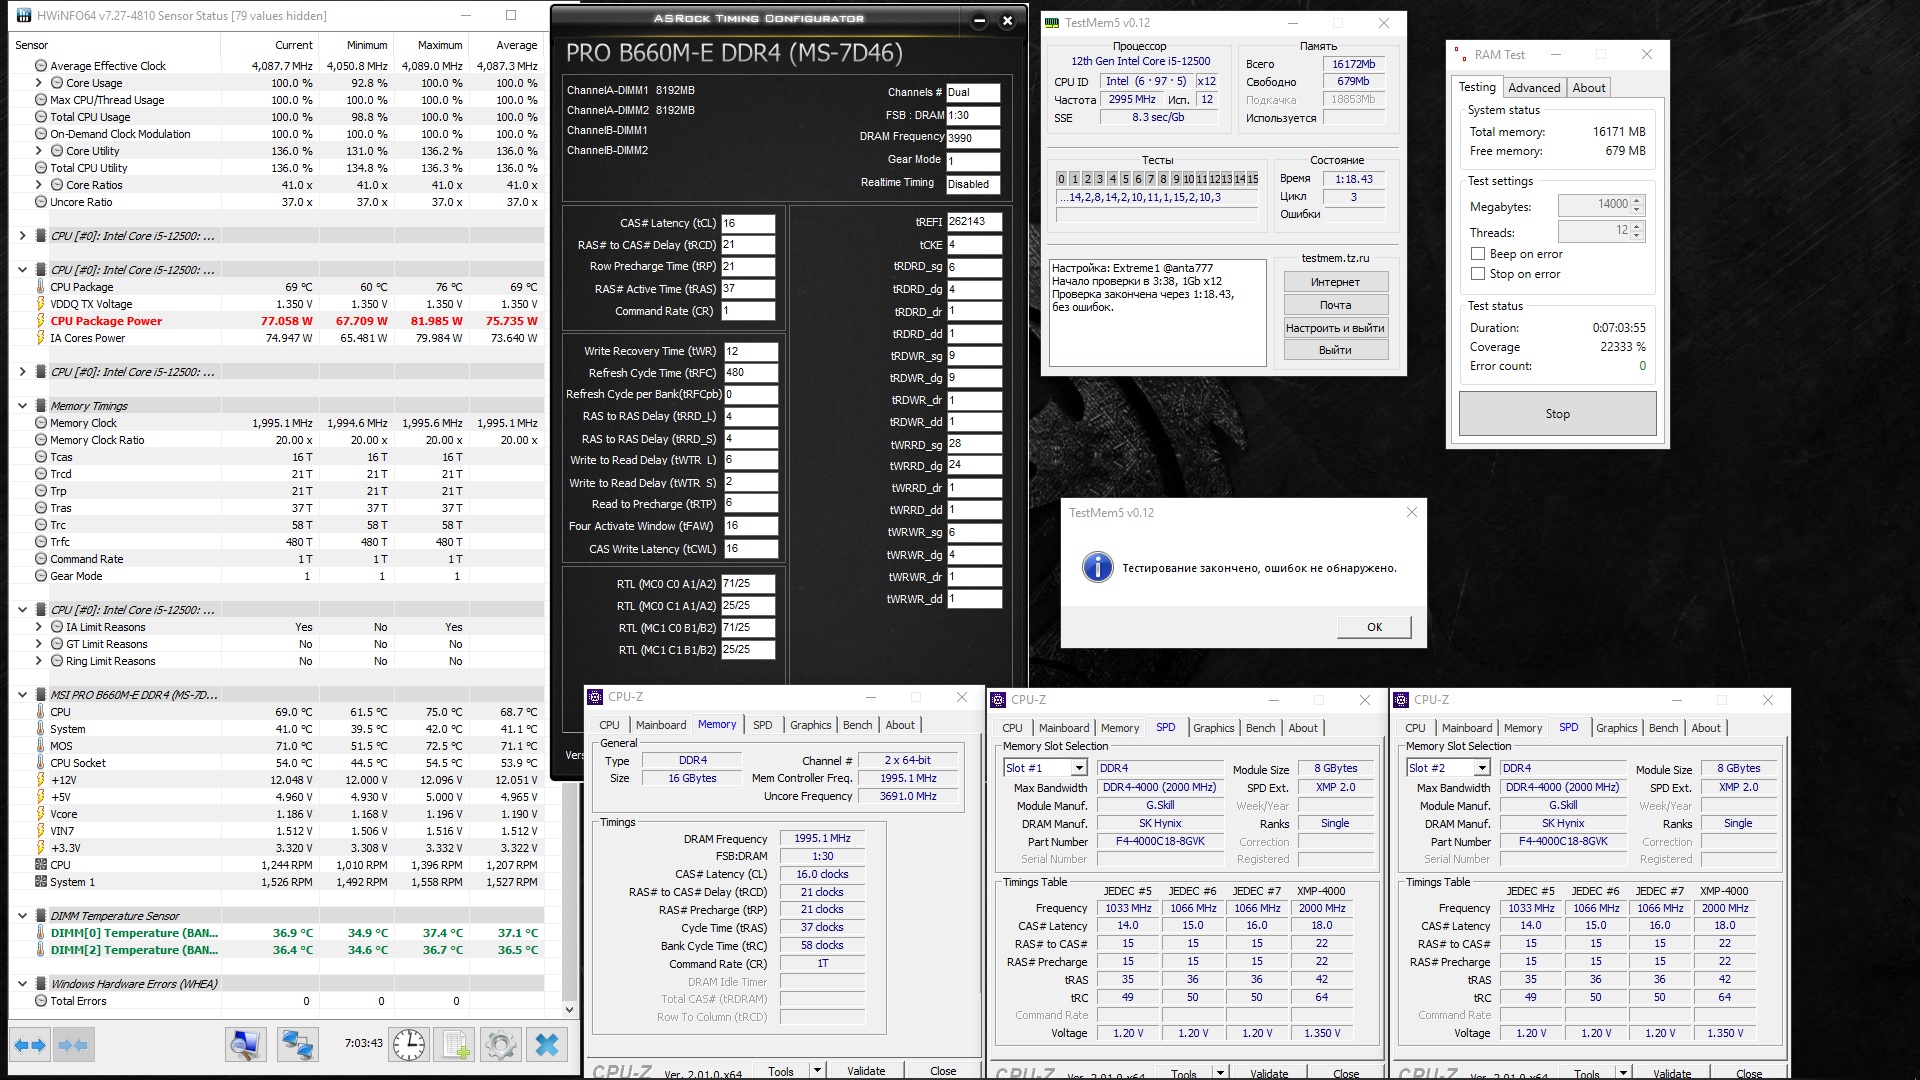Switch to Advanced tab in RAM Test
The width and height of the screenshot is (1920, 1080).
pos(1533,88)
